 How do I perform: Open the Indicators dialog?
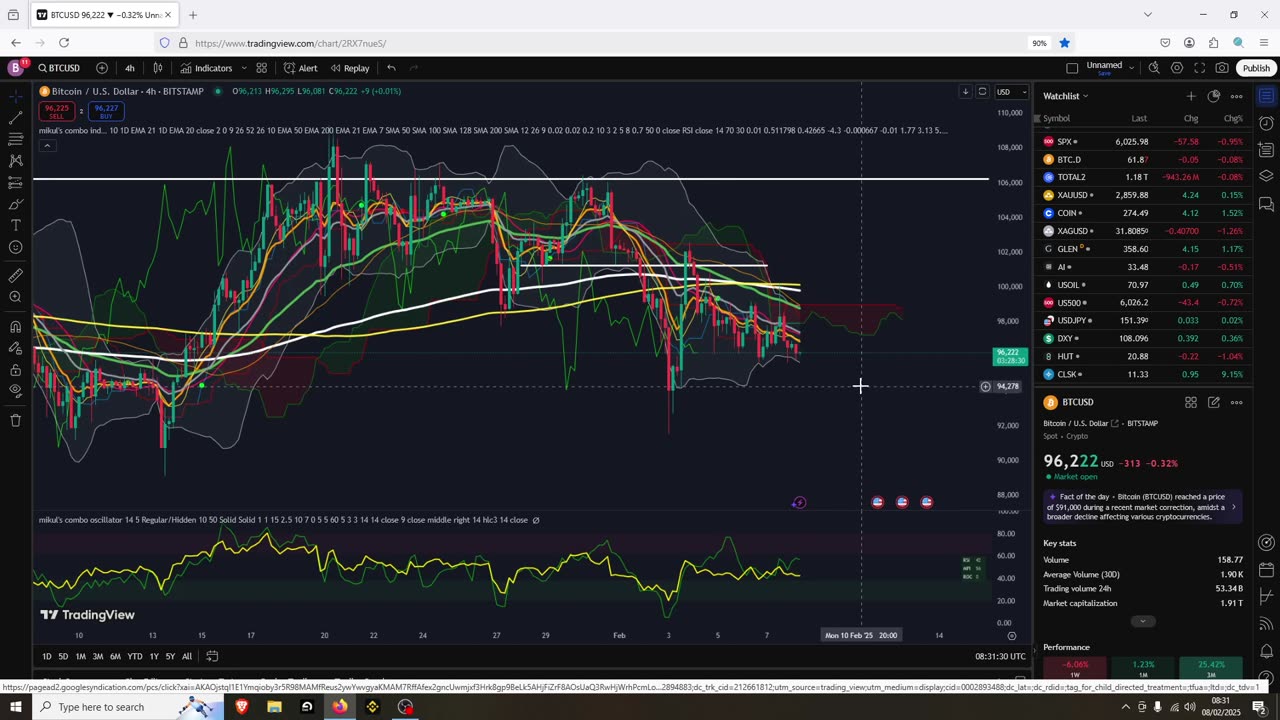click(x=206, y=68)
